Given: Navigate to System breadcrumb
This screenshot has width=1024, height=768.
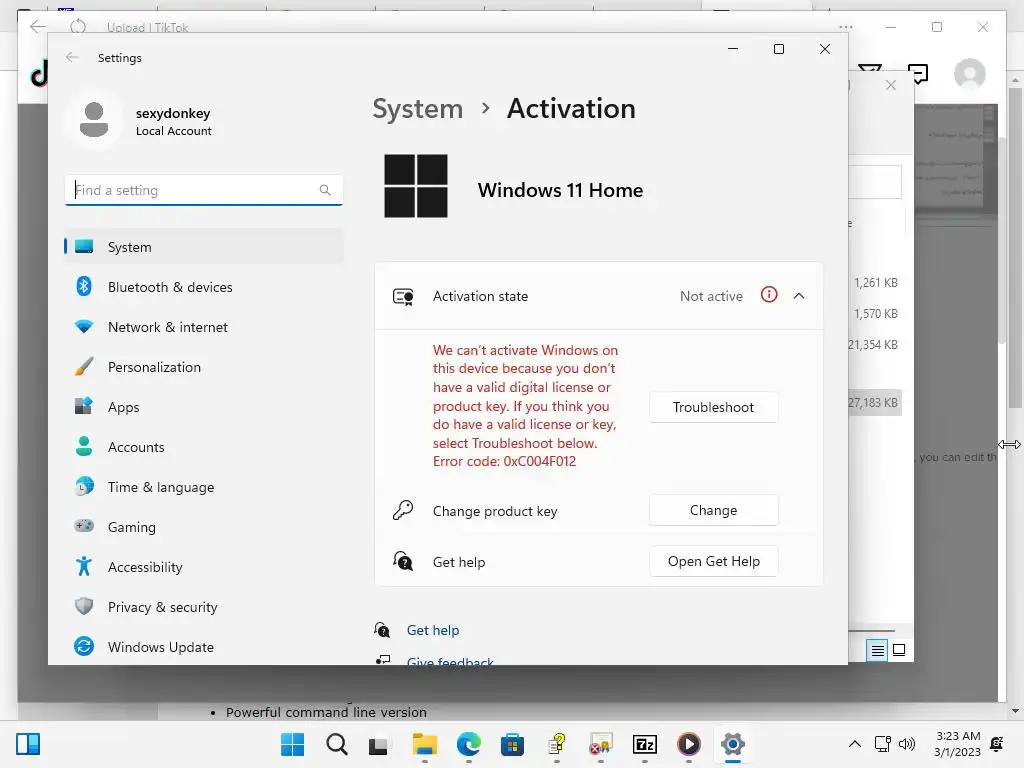Looking at the screenshot, I should click(x=417, y=108).
